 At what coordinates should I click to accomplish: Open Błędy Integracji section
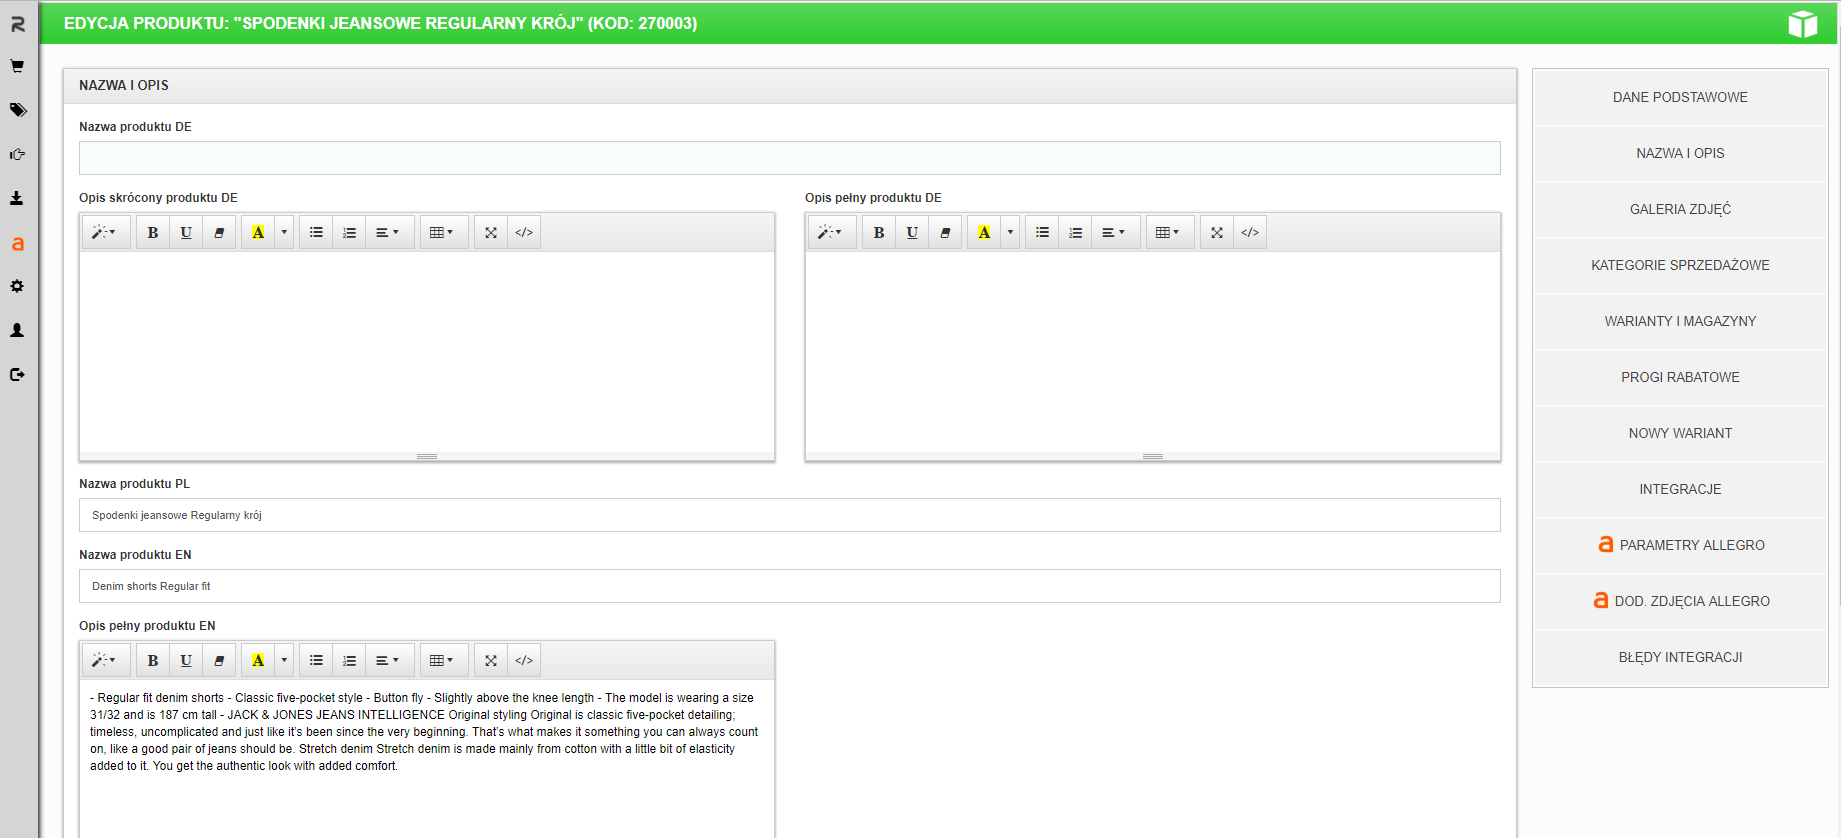click(x=1680, y=657)
